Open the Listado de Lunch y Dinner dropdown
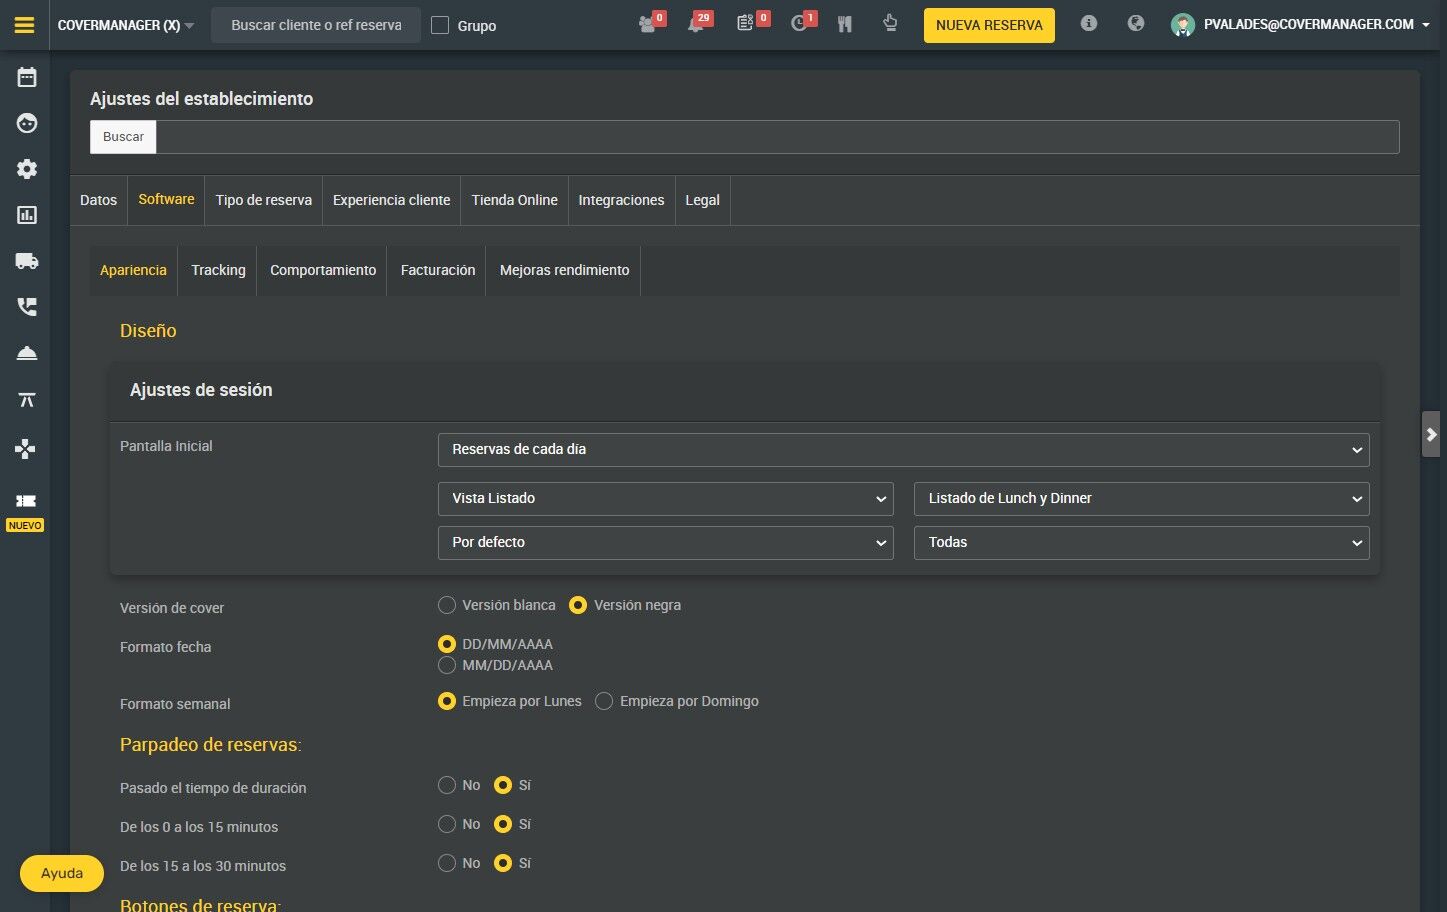Viewport: 1447px width, 912px height. click(1141, 499)
